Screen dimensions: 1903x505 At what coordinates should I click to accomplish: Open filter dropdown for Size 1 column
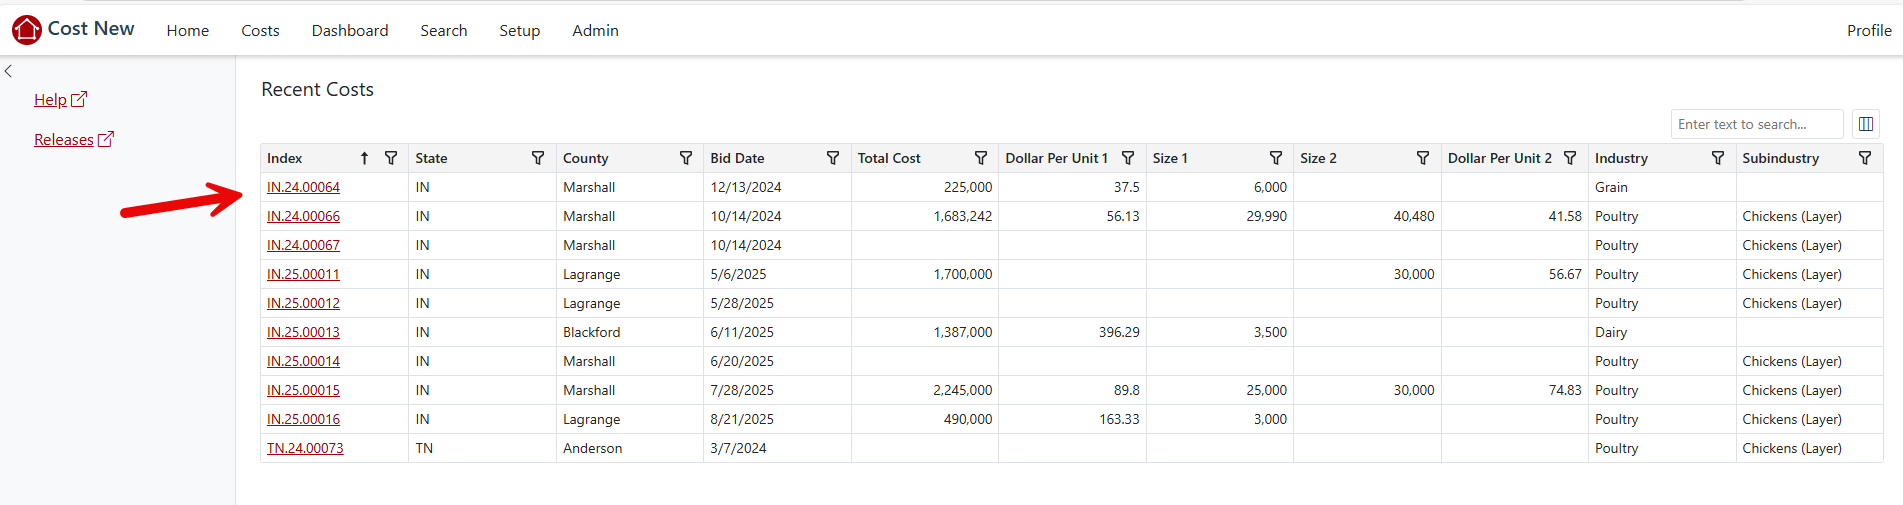tap(1276, 158)
